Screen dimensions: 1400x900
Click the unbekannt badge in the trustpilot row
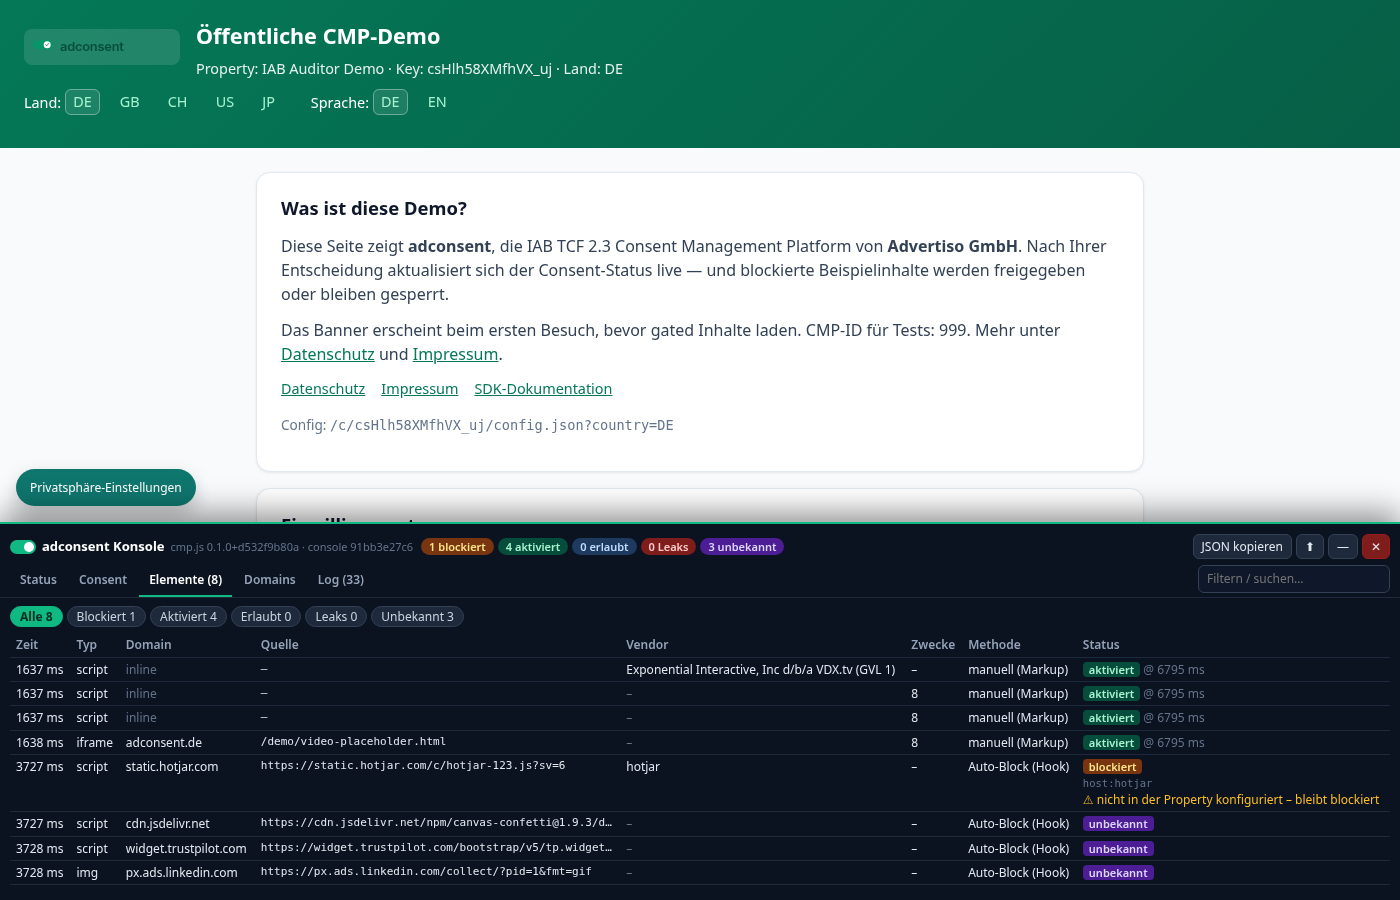[x=1118, y=849]
